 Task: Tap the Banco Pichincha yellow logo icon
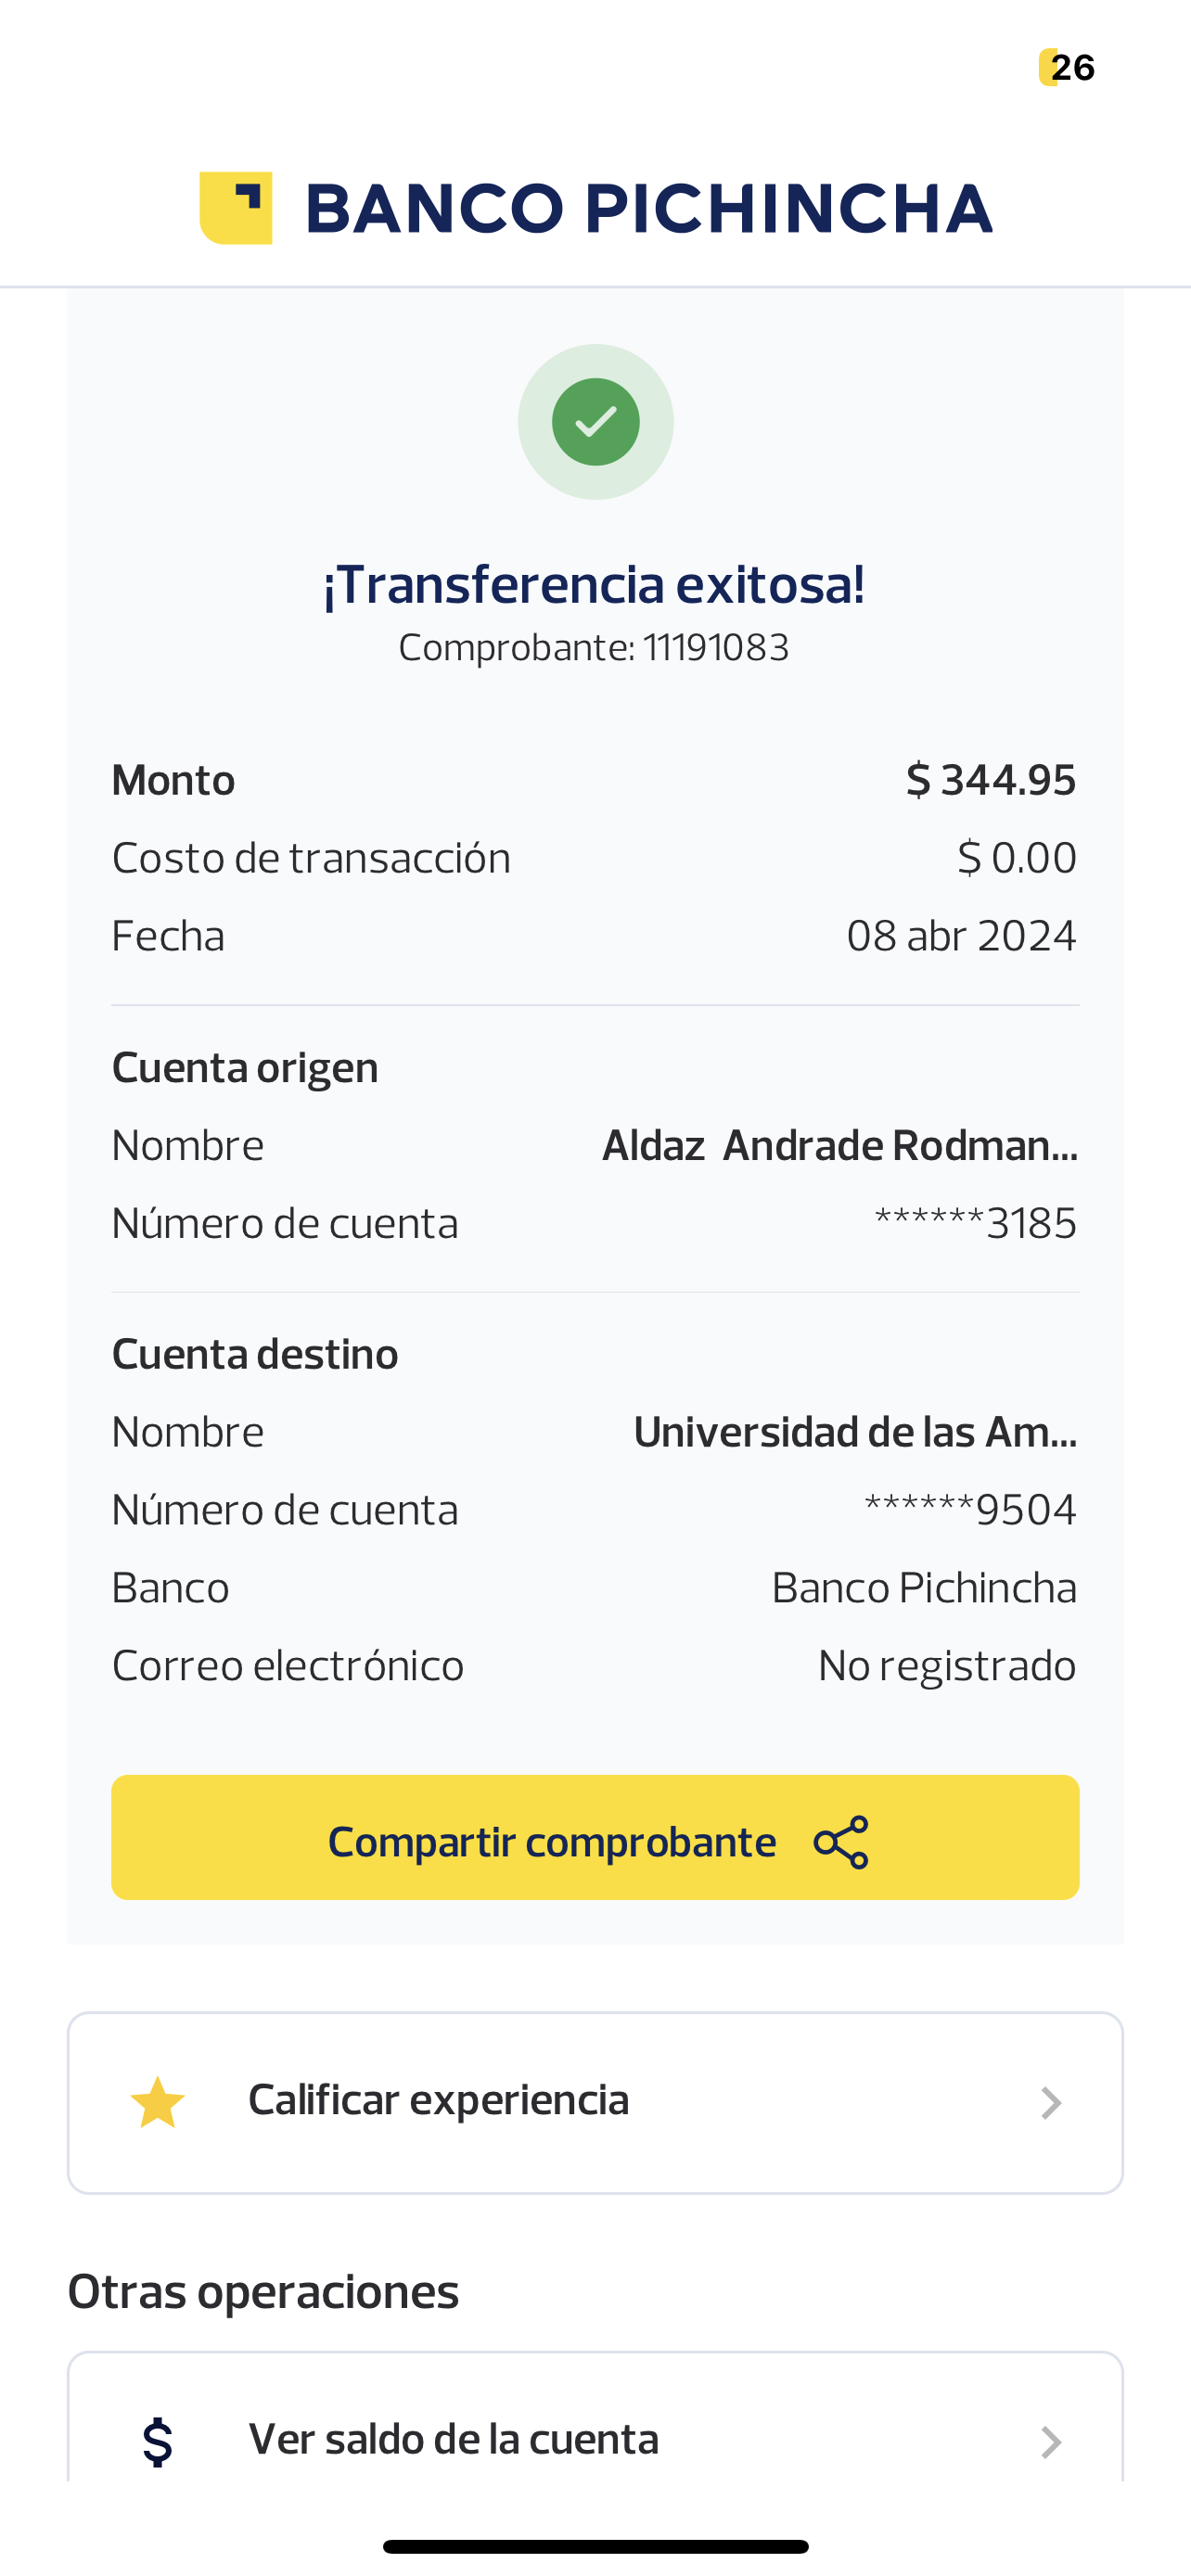point(236,208)
